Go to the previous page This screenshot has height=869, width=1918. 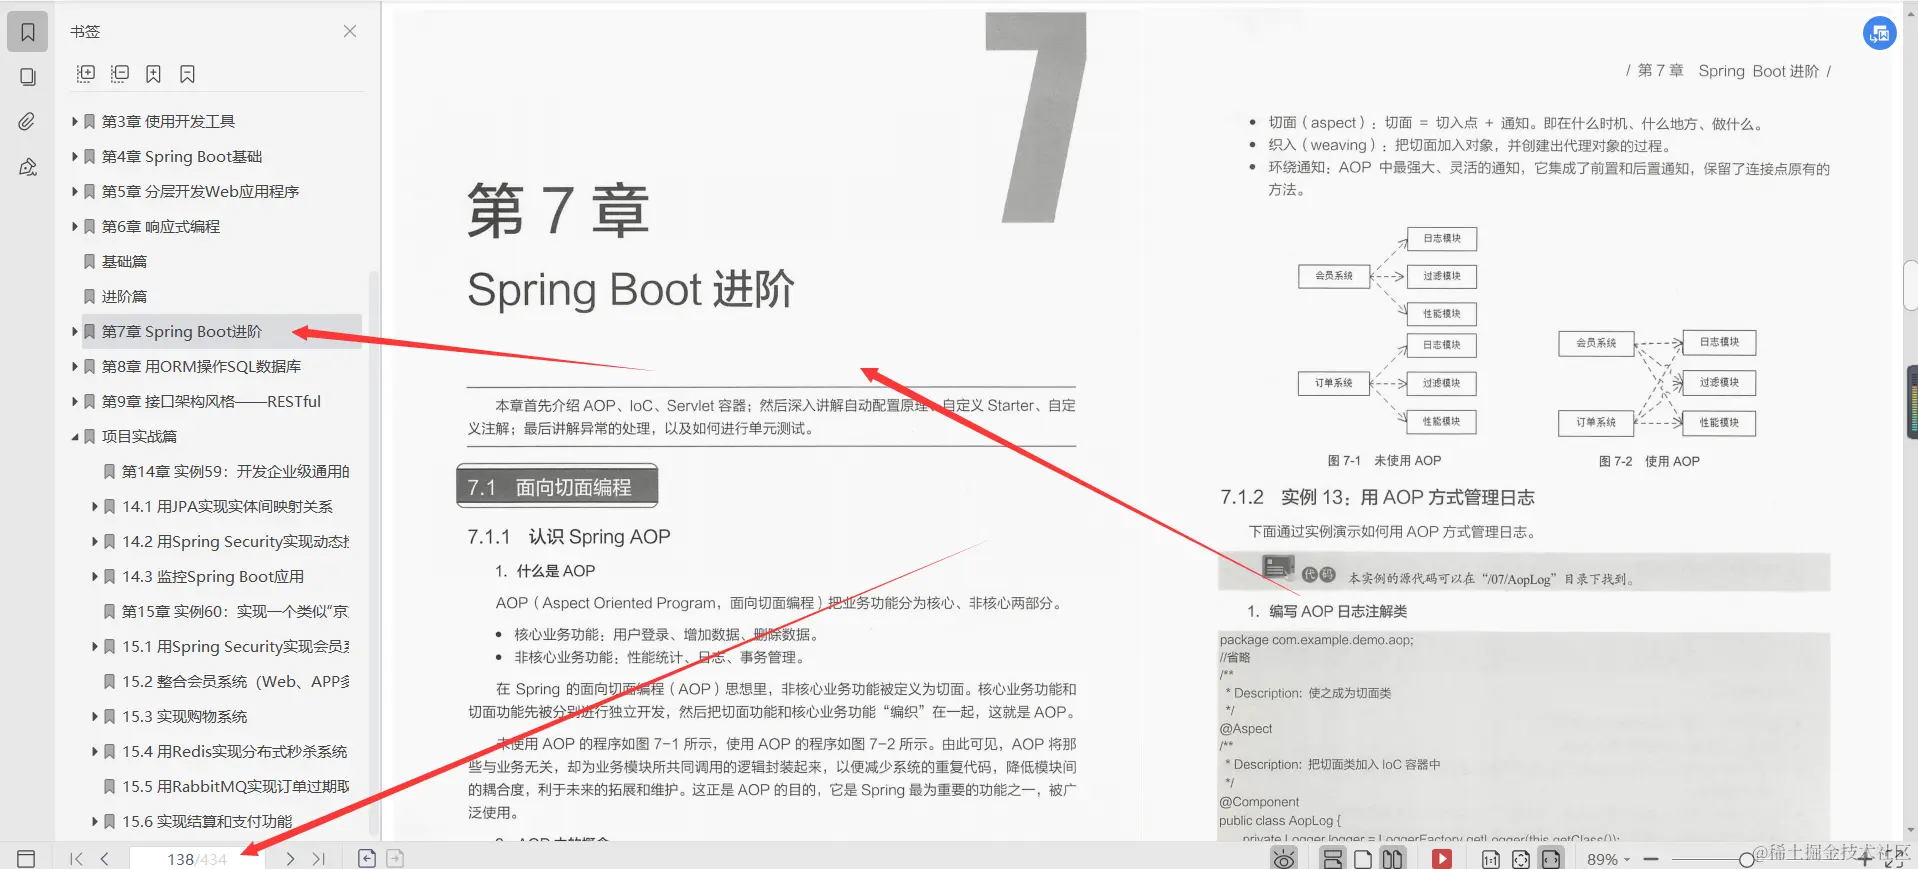pyautogui.click(x=104, y=859)
